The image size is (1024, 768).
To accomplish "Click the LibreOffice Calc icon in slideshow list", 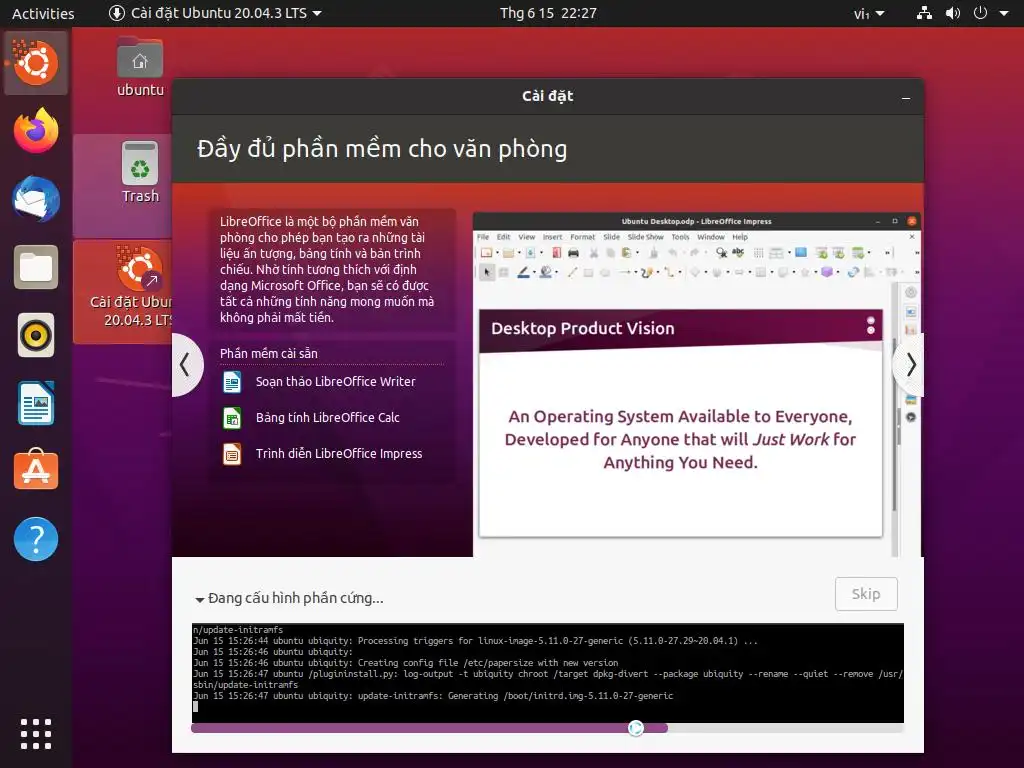I will [232, 417].
